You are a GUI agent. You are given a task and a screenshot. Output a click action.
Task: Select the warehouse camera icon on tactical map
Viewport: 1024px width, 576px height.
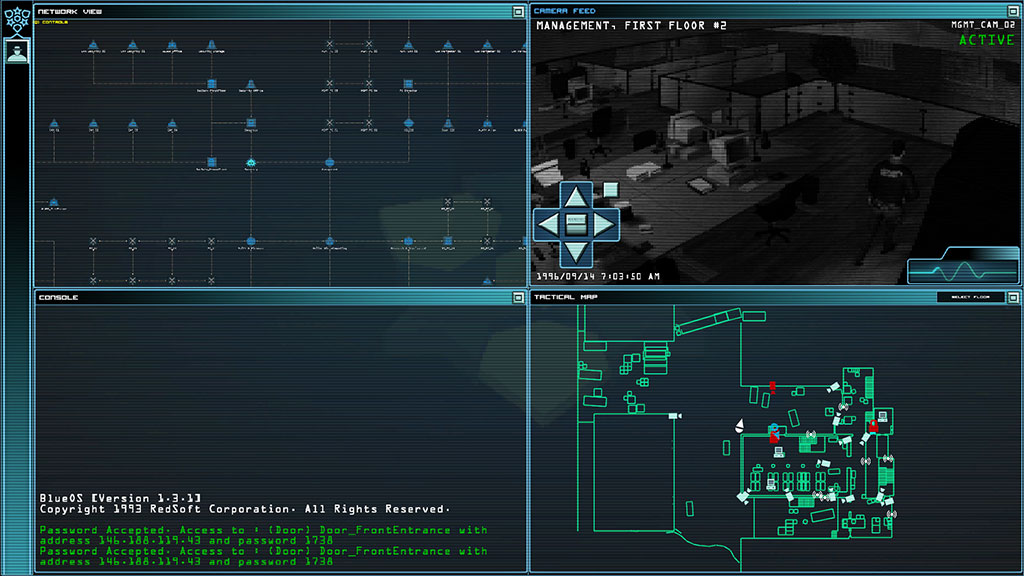coord(675,415)
